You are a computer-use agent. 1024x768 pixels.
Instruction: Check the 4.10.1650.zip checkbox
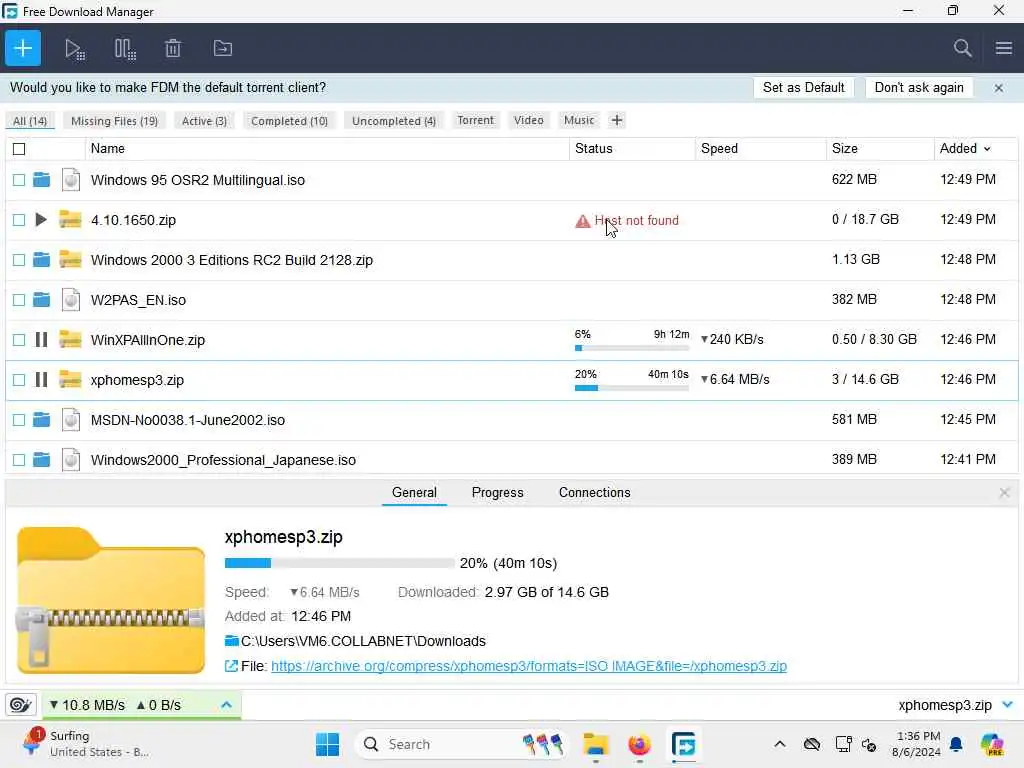pos(19,220)
